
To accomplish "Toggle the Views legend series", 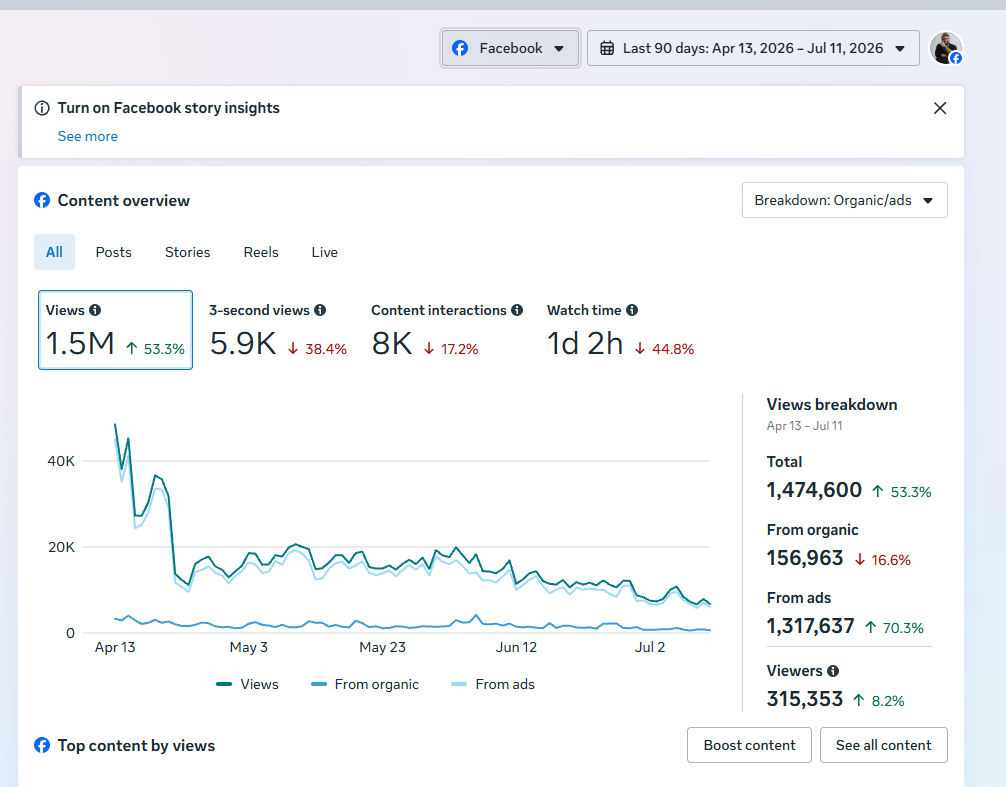I will pyautogui.click(x=248, y=684).
